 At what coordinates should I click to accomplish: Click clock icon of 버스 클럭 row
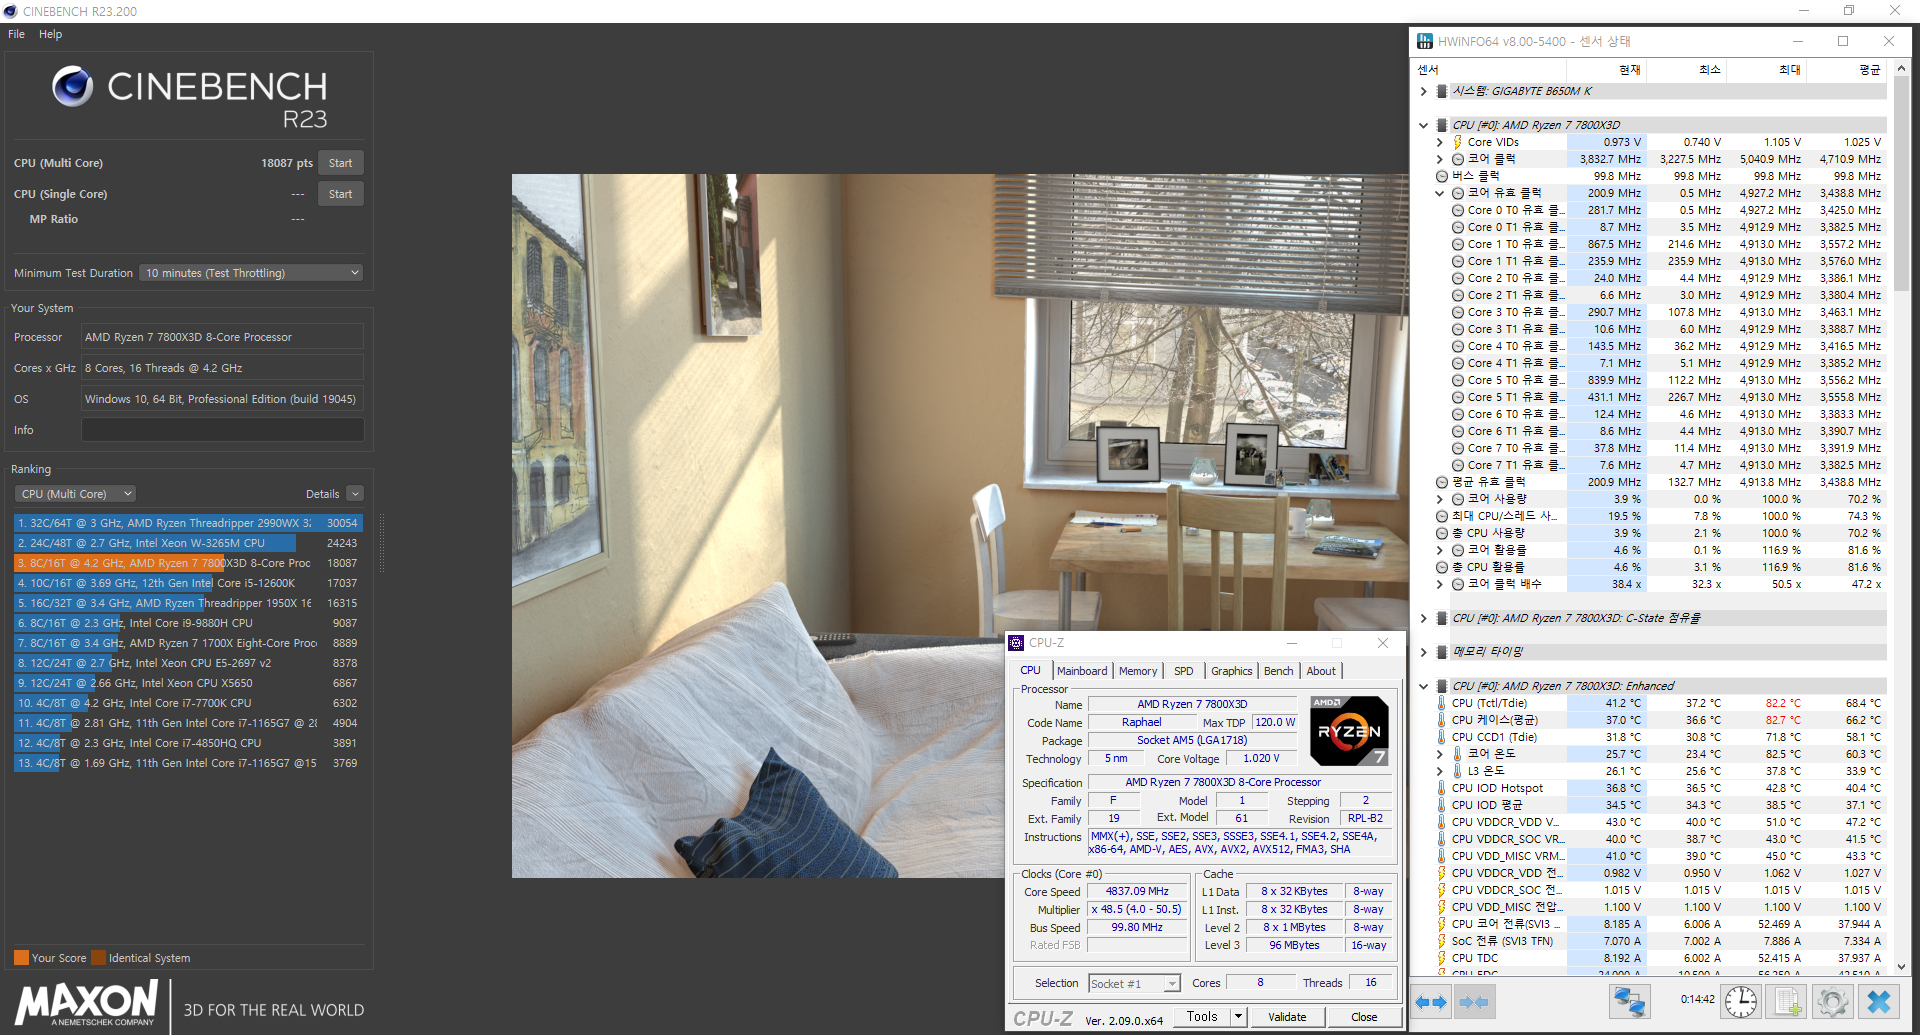tap(1442, 176)
